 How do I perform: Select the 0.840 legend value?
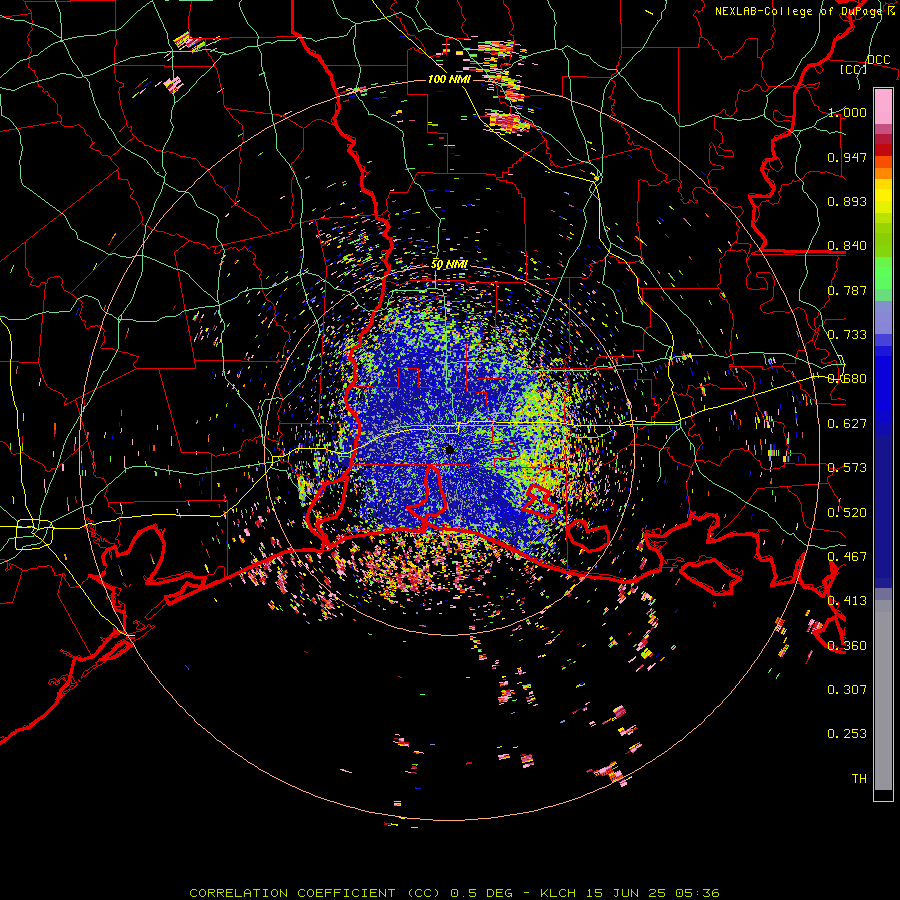(847, 246)
